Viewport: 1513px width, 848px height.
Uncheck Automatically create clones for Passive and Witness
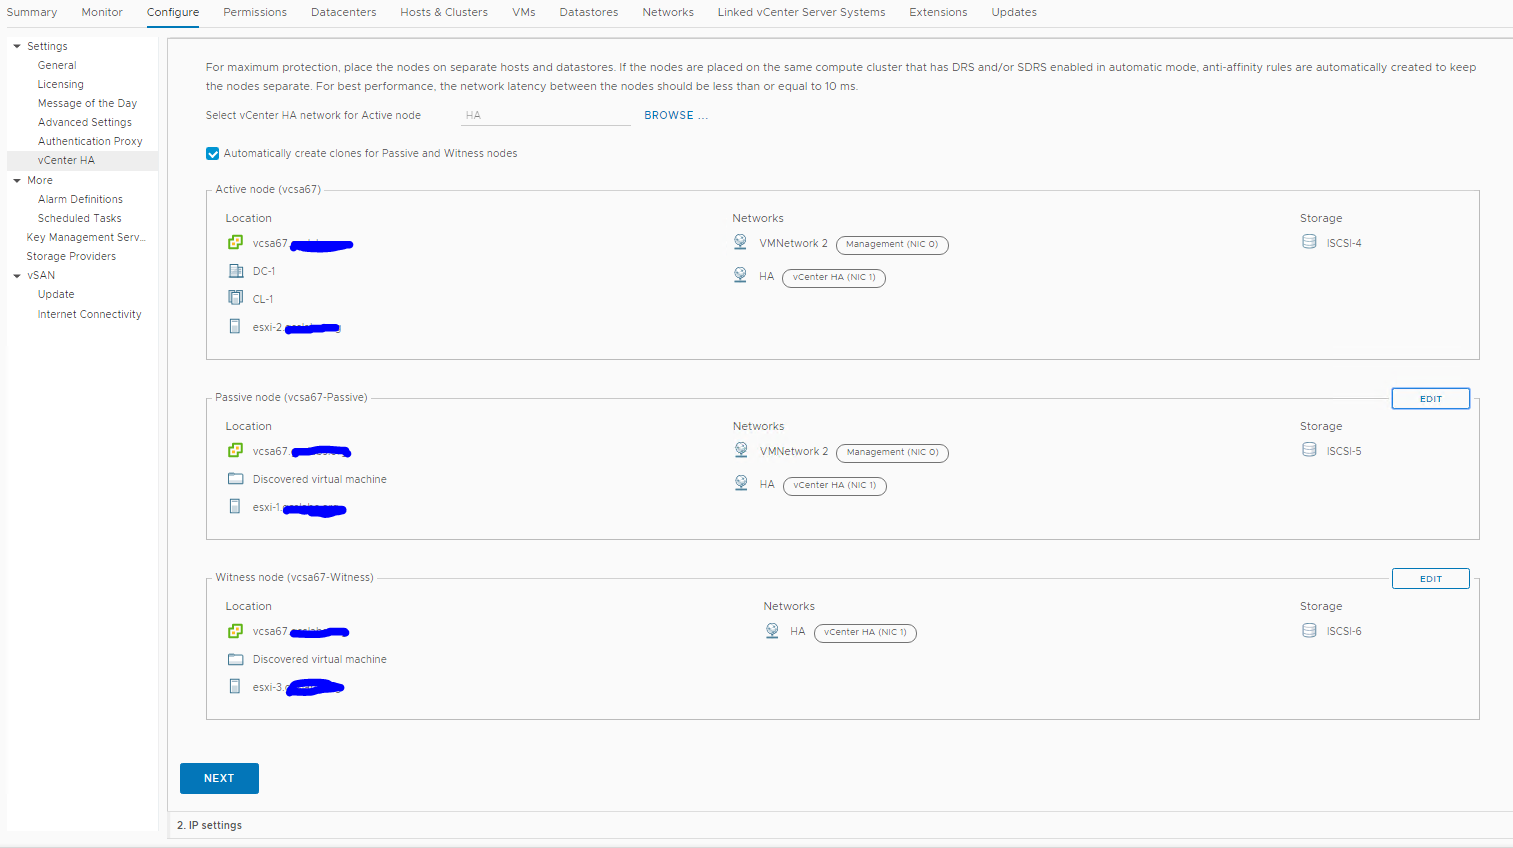213,154
